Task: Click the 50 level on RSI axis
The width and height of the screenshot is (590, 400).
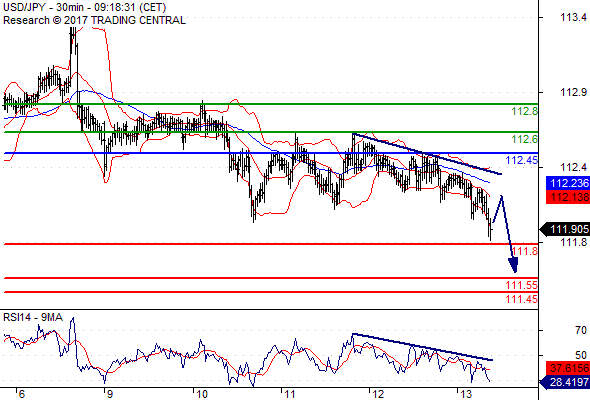Action: click(581, 355)
